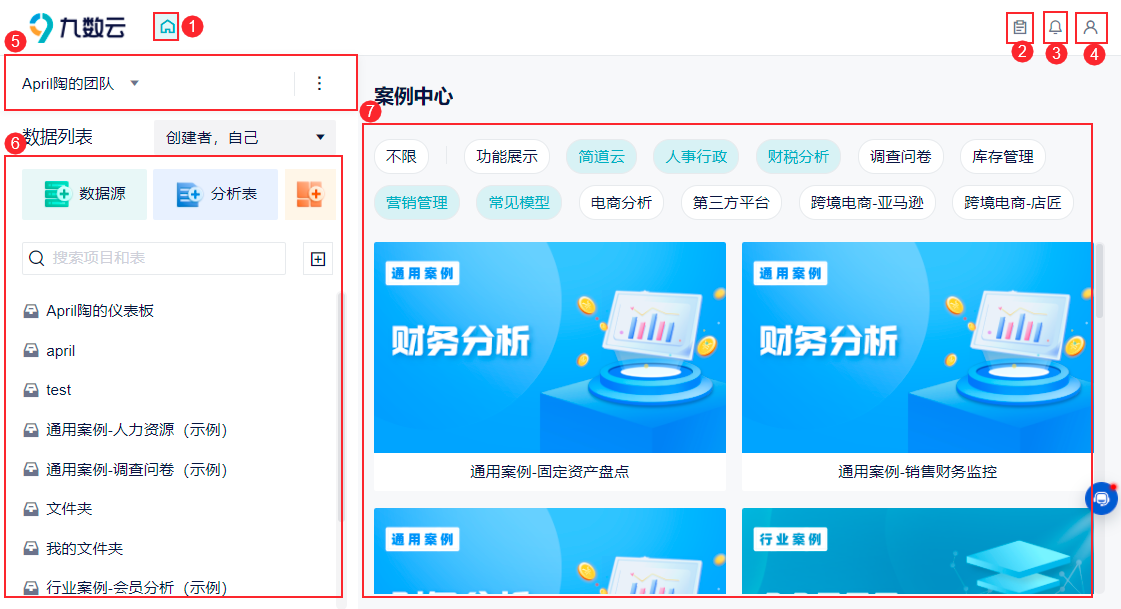Open the 行业案例 card in second row

click(917, 551)
